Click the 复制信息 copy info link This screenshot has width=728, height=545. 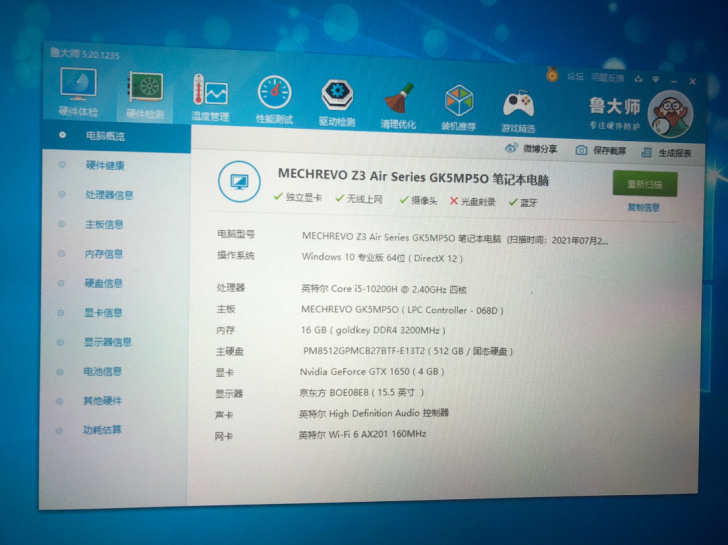coord(644,207)
